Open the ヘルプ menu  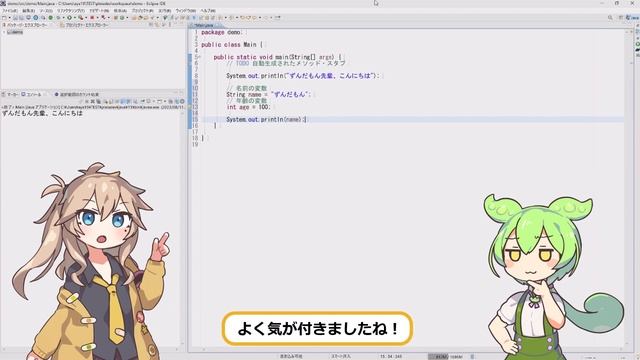click(x=208, y=11)
